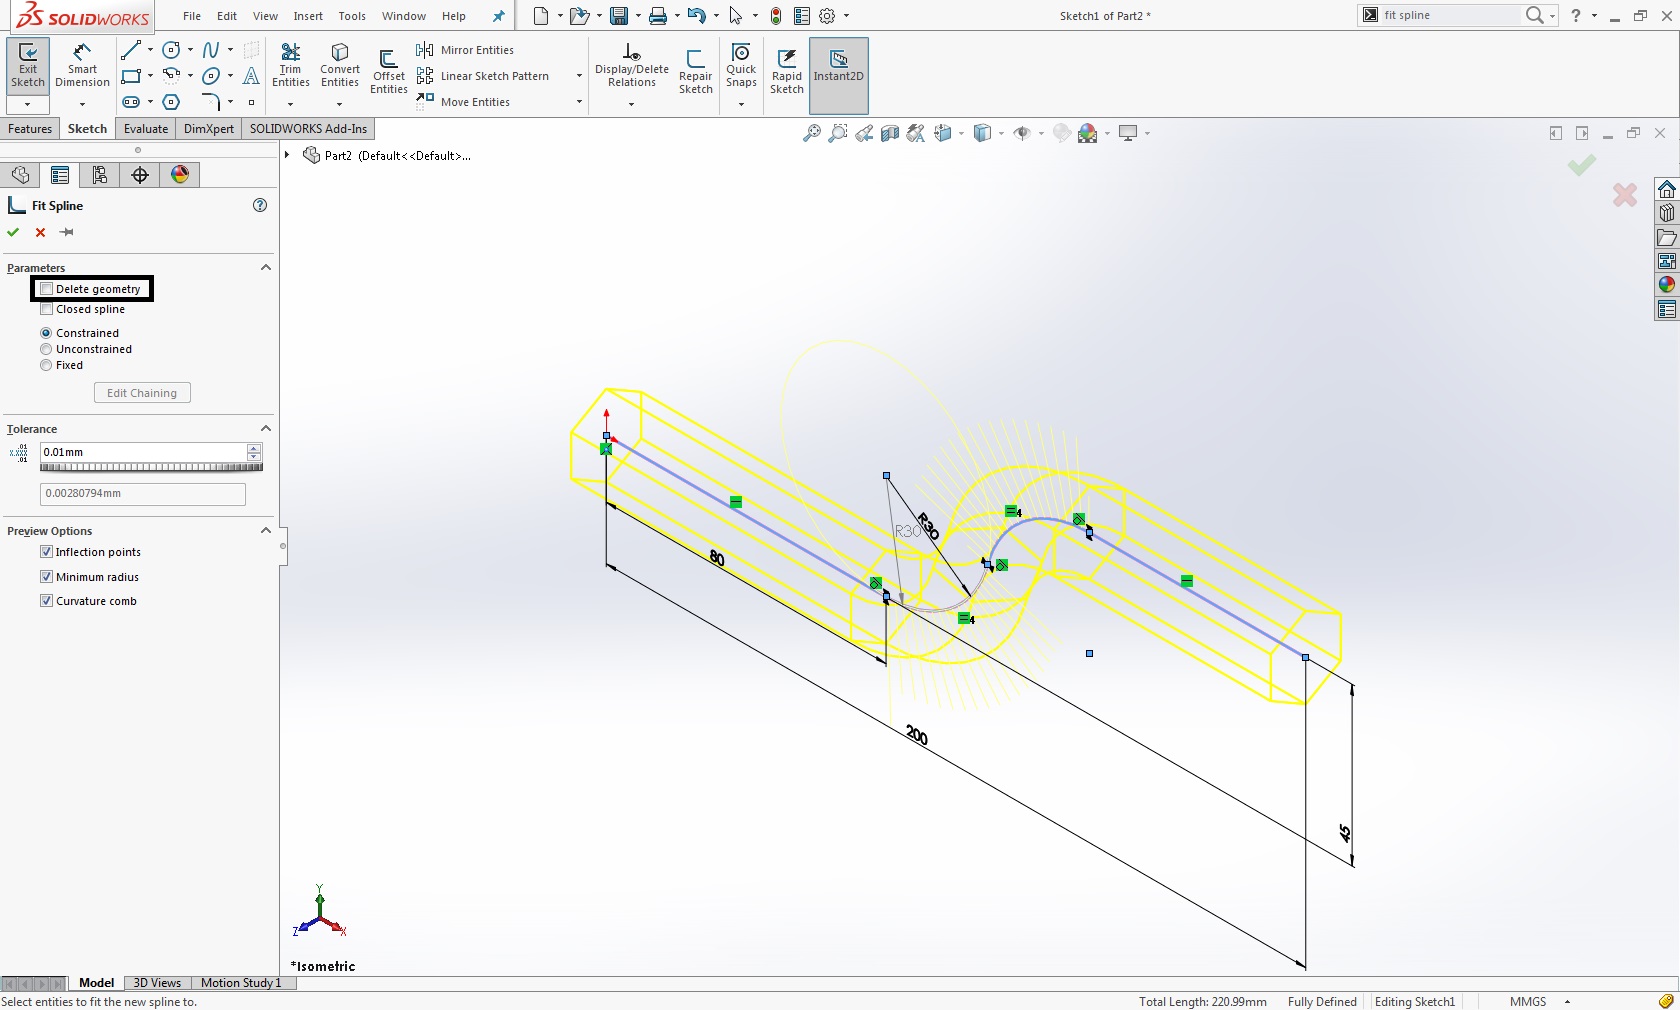Viewport: 1680px width, 1010px height.
Task: Click the Convert Entities icon
Action: tap(340, 66)
